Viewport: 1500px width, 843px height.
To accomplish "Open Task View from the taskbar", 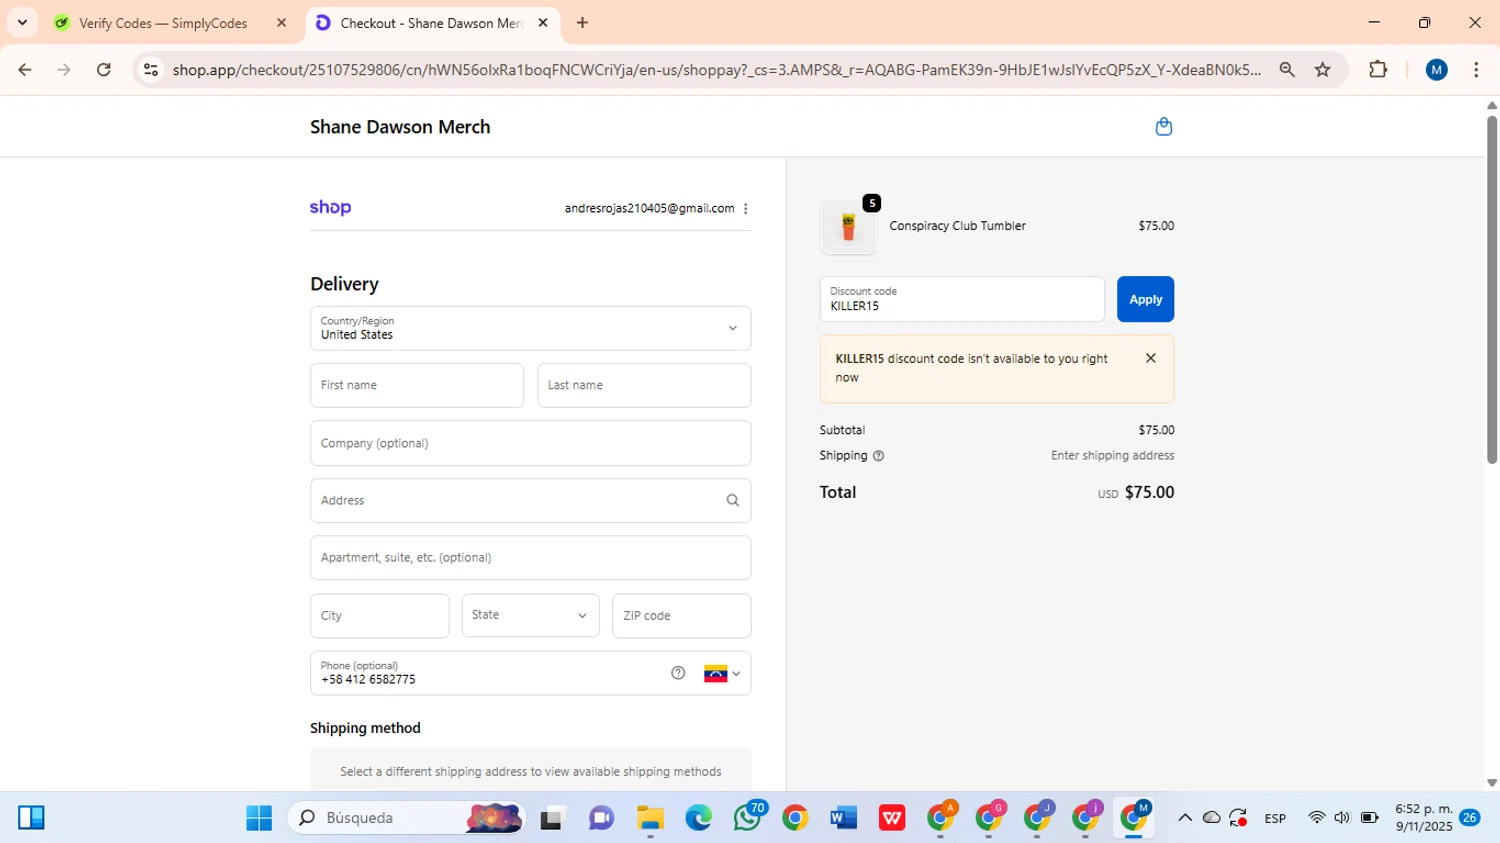I will [552, 818].
